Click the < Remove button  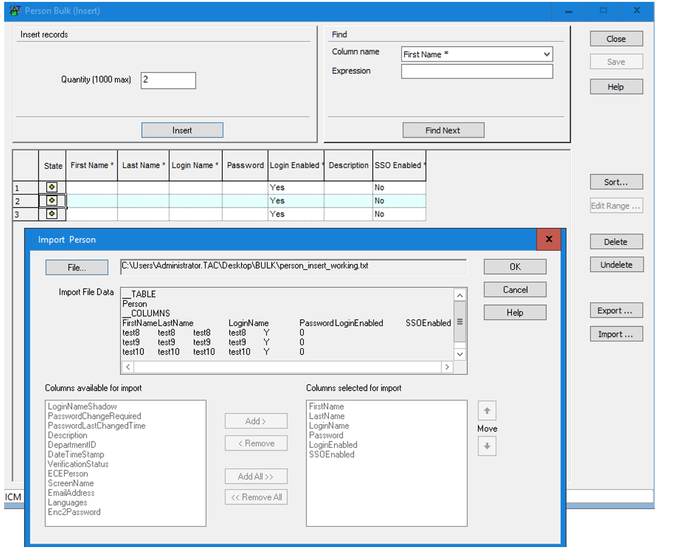(256, 443)
